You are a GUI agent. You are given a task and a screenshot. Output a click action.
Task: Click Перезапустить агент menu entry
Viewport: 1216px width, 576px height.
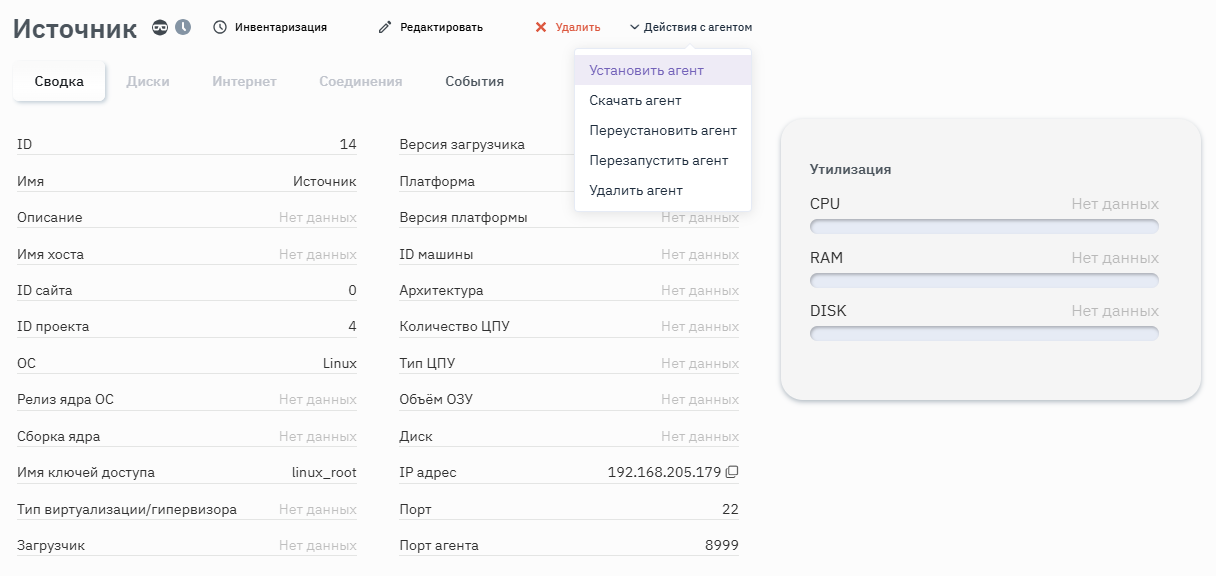(658, 161)
